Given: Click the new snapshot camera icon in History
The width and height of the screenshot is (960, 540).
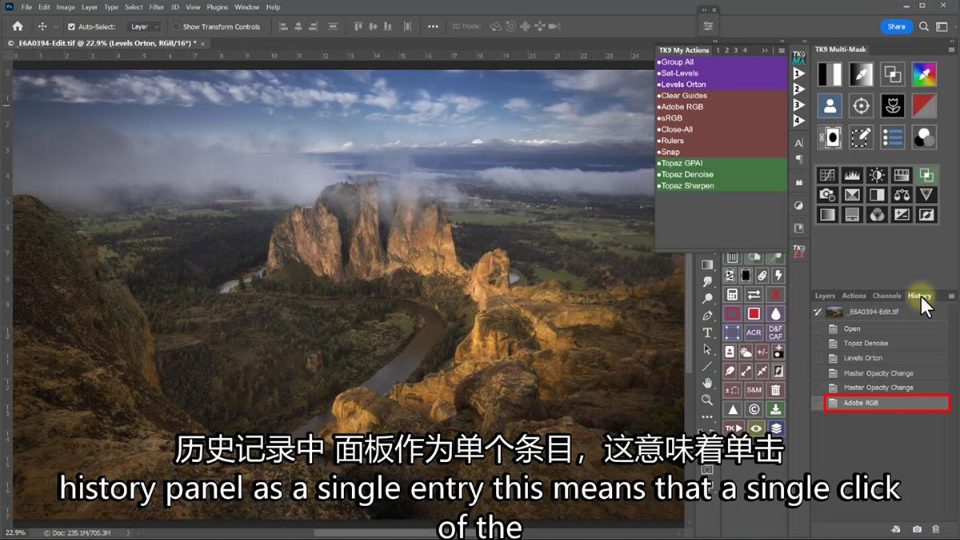Looking at the screenshot, I should coord(917,529).
